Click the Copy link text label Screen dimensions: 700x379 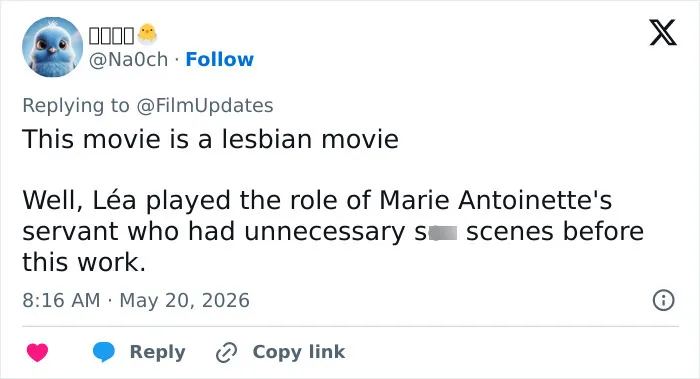(x=299, y=352)
